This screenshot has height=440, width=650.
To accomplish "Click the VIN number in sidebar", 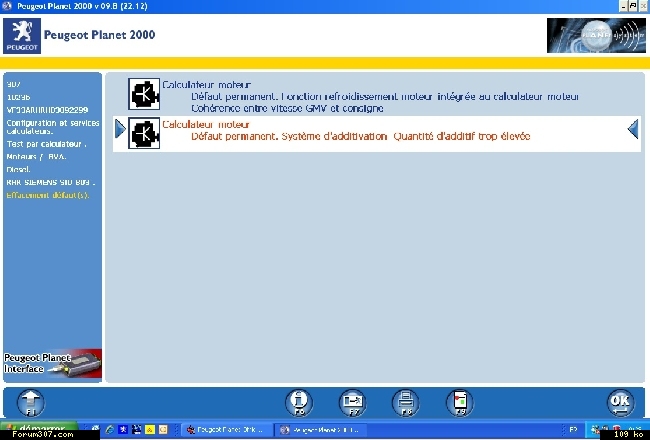I will click(x=47, y=110).
